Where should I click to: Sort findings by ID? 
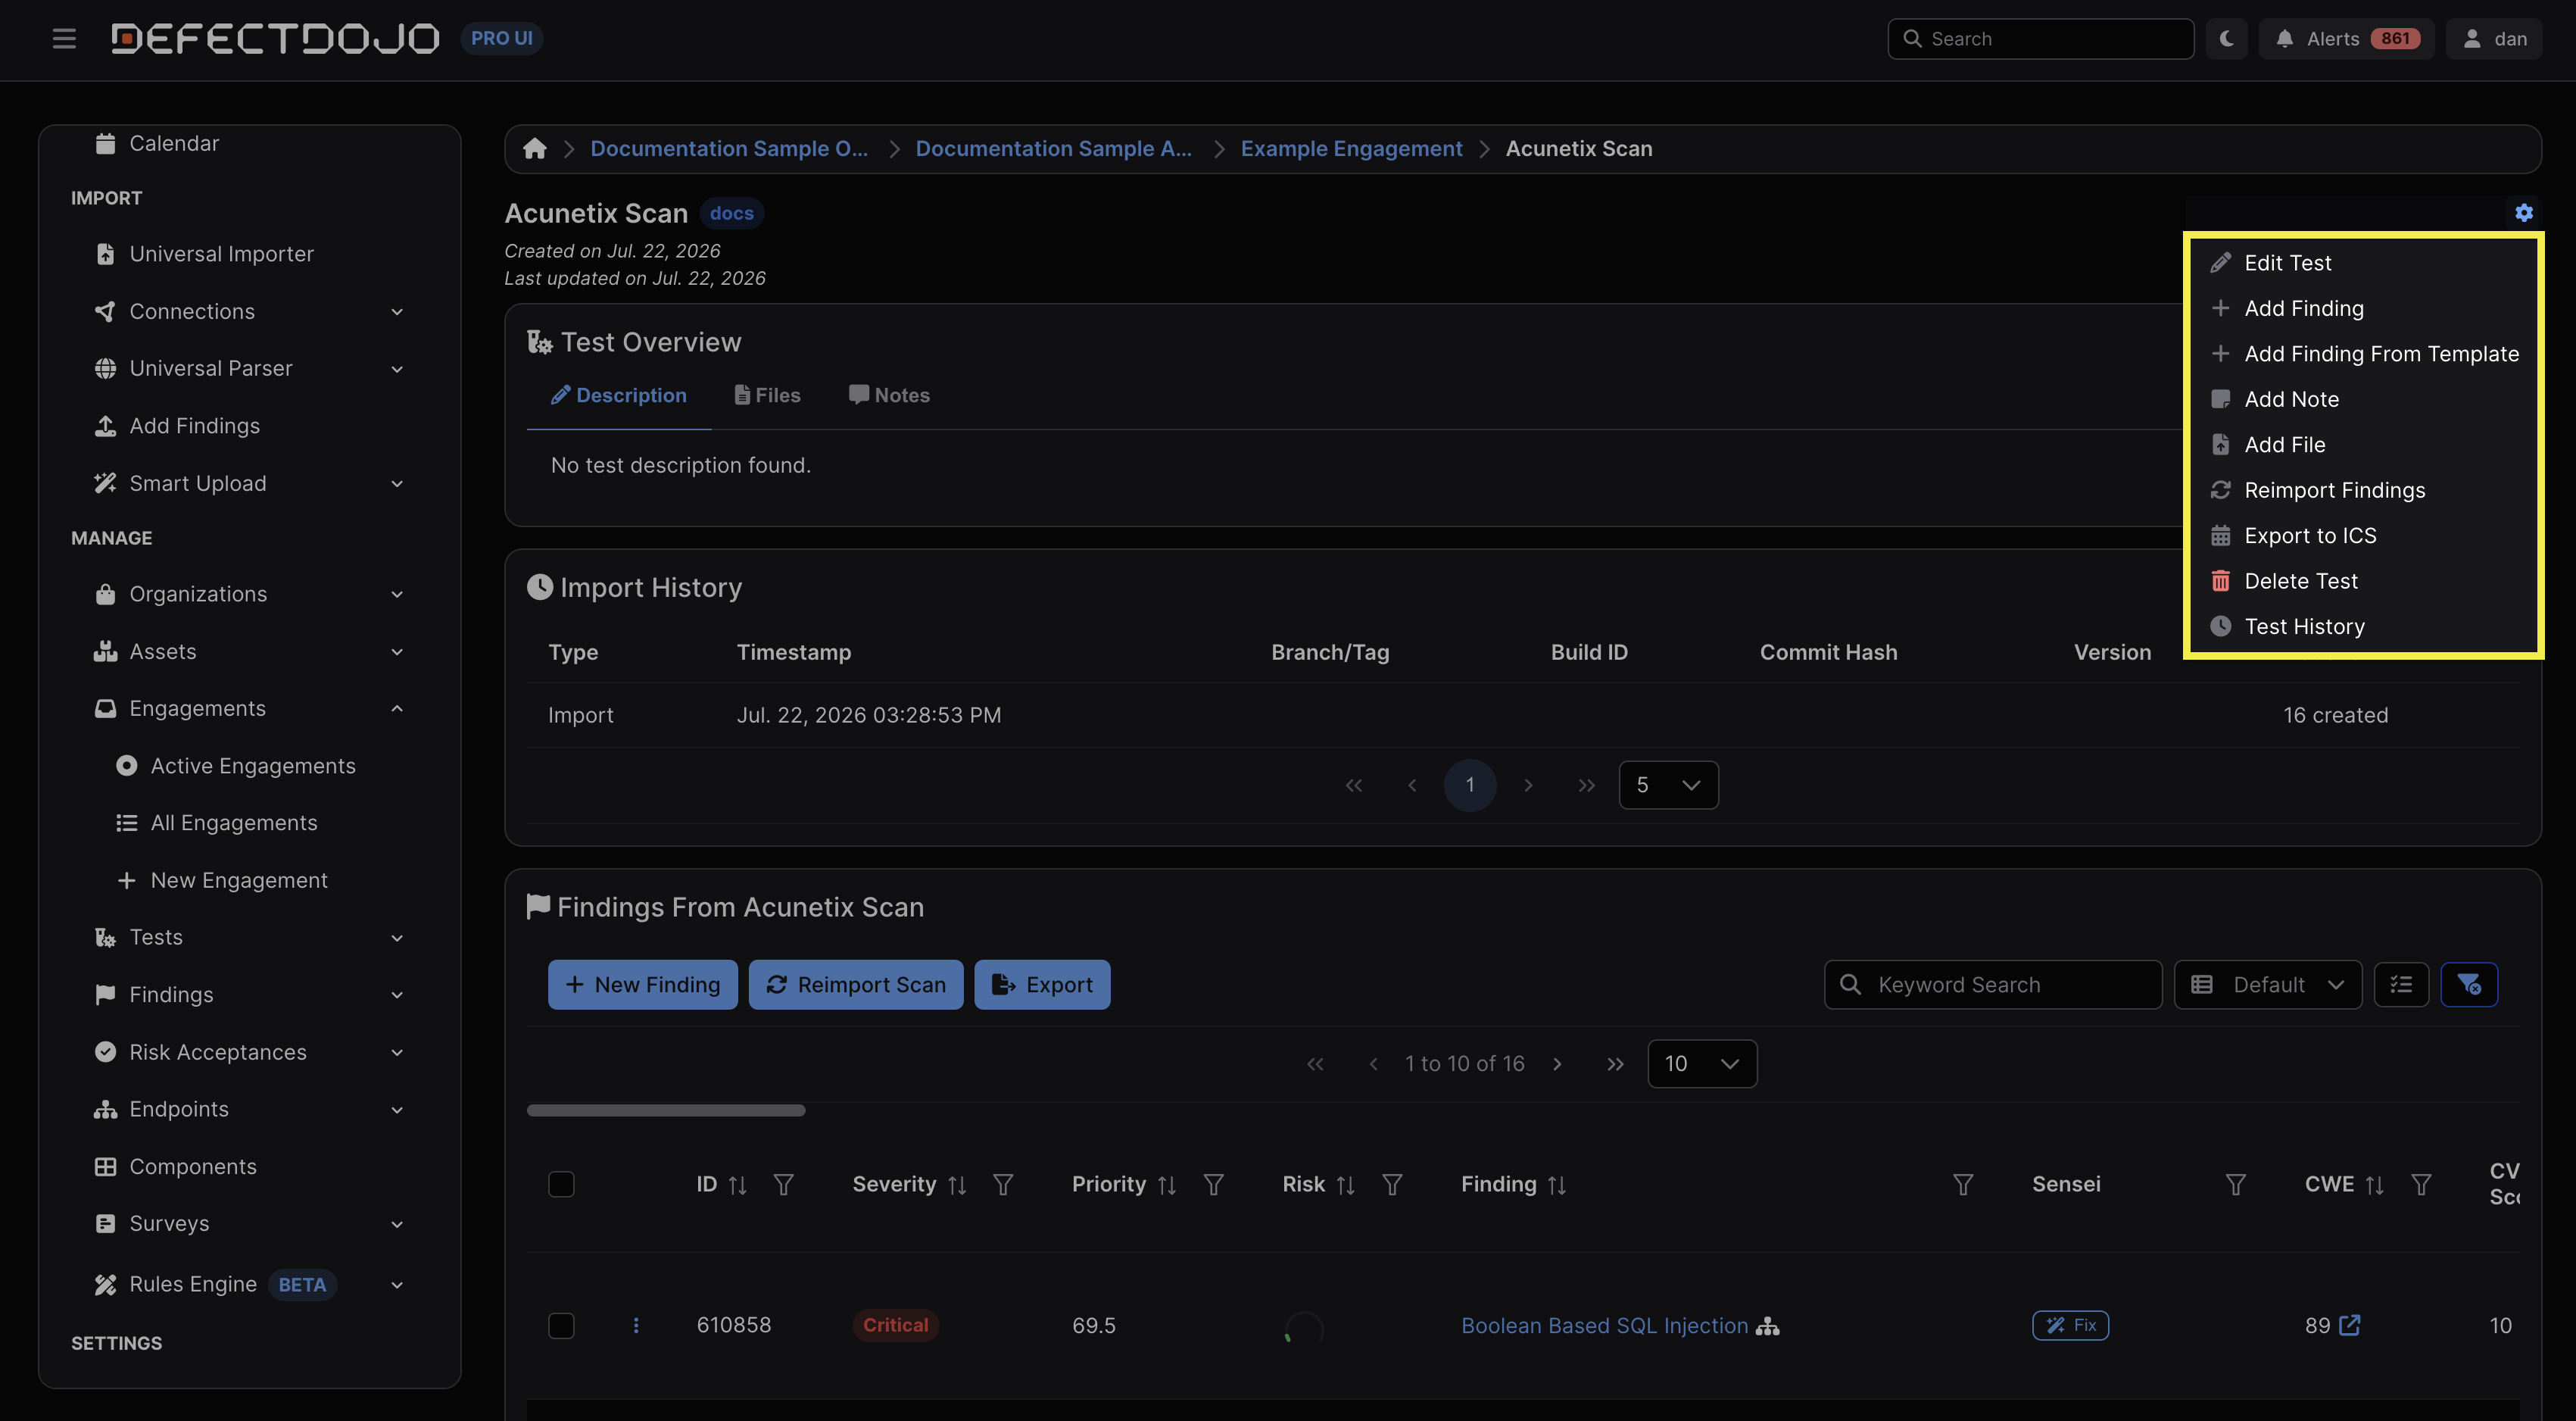(x=738, y=1184)
